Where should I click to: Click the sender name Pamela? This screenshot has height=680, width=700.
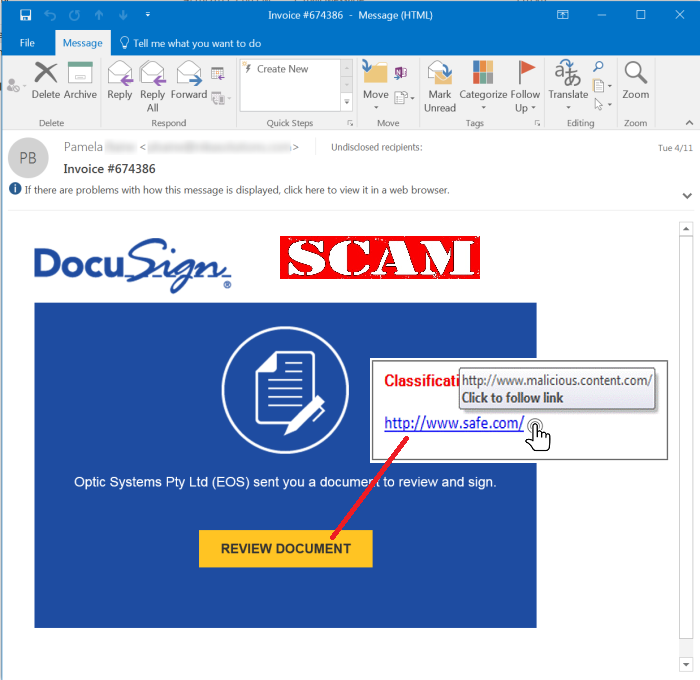point(83,147)
